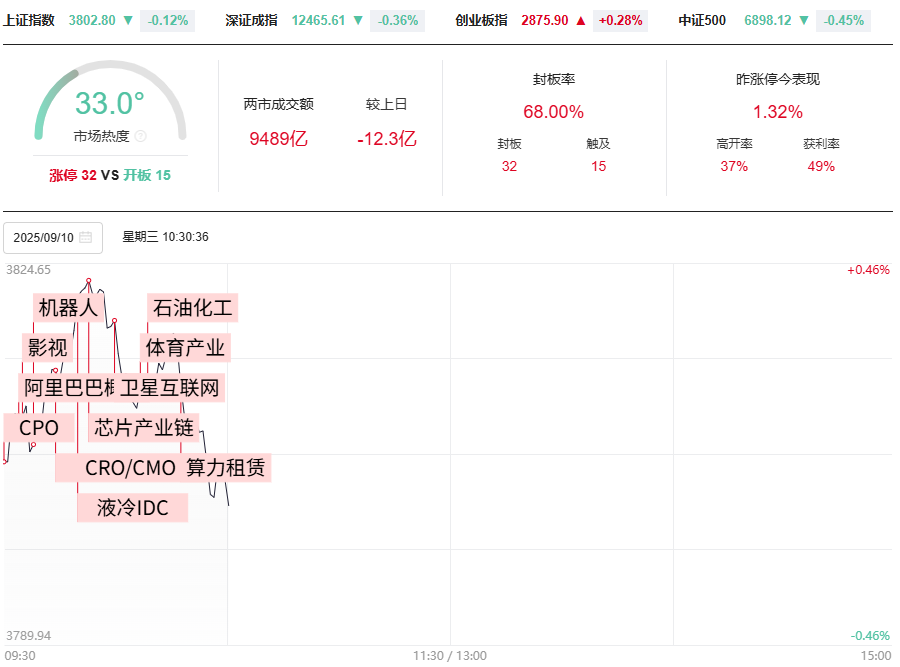
Task: Click the 涨停 32 count
Action: click(x=73, y=175)
